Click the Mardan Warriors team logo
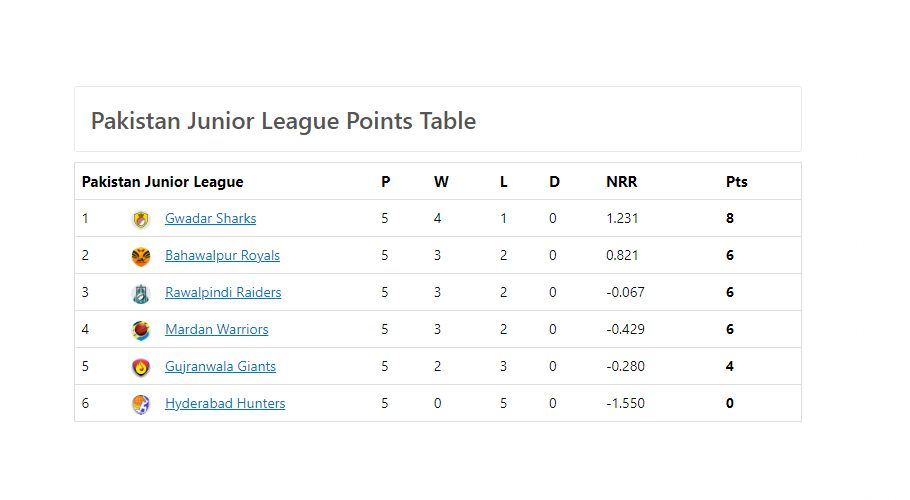Image resolution: width=910 pixels, height=500 pixels. (x=140, y=331)
